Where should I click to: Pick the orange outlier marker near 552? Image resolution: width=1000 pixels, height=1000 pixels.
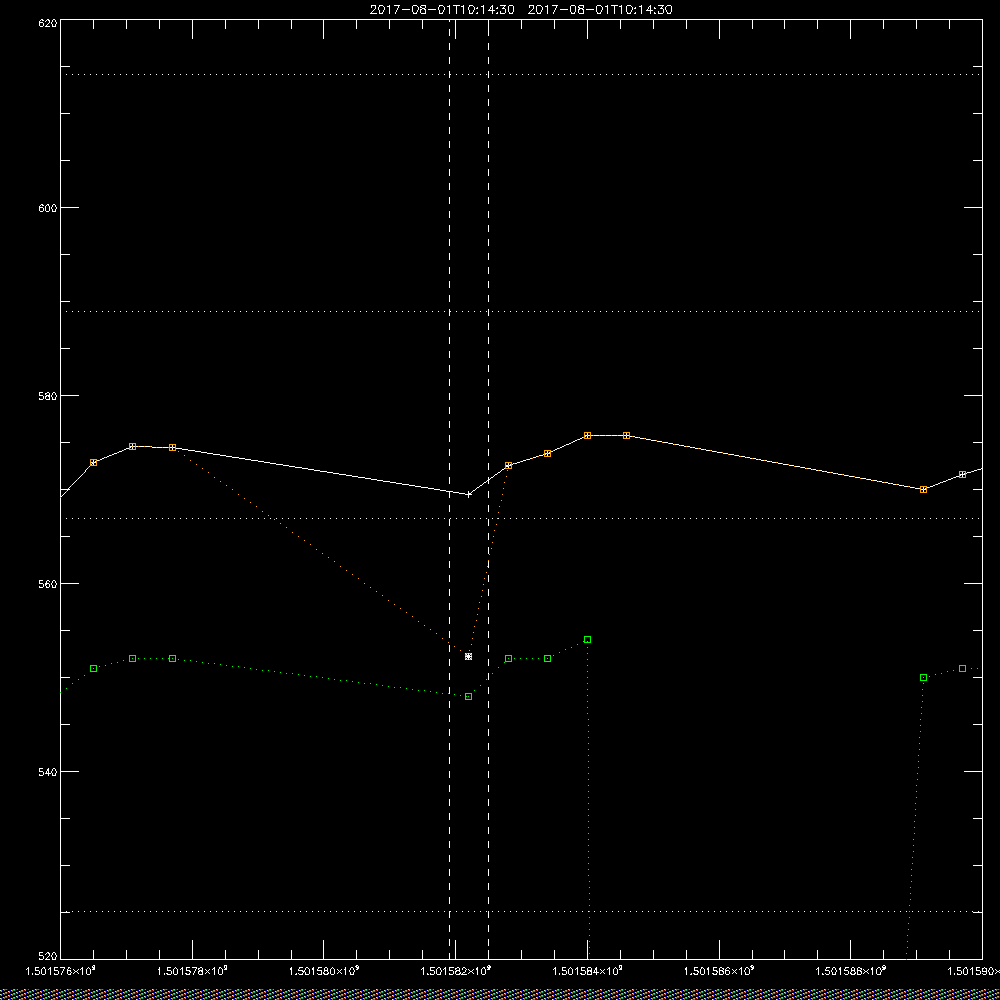[469, 656]
